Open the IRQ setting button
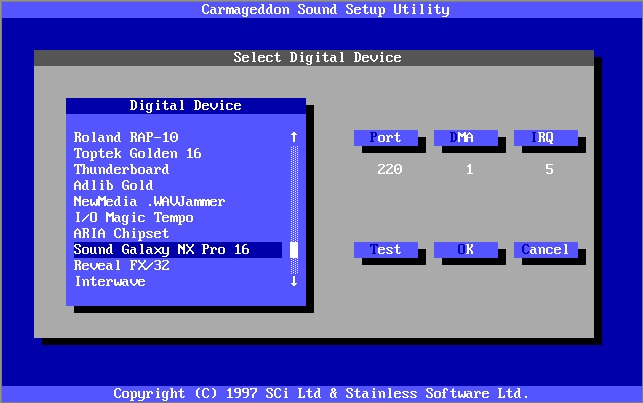The height and width of the screenshot is (403, 643). click(x=546, y=138)
